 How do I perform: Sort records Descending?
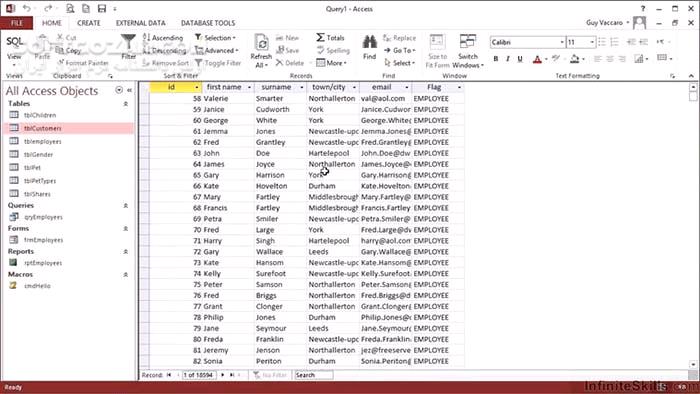[164, 50]
